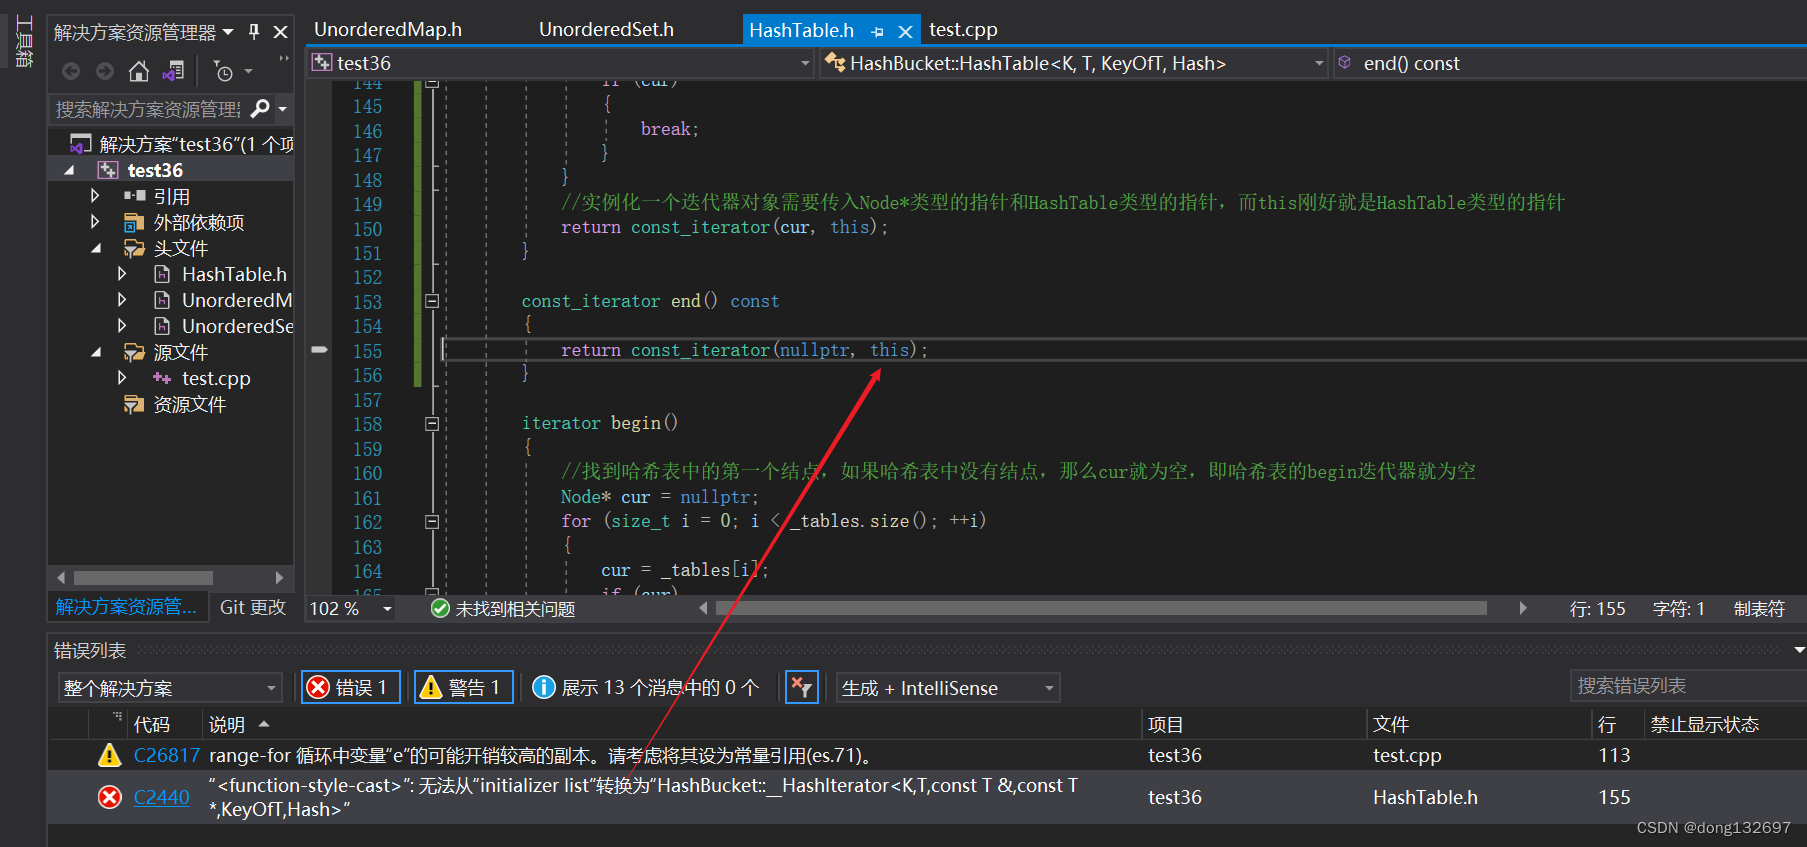Toggle the 警告 1 warnings filter

[464, 687]
